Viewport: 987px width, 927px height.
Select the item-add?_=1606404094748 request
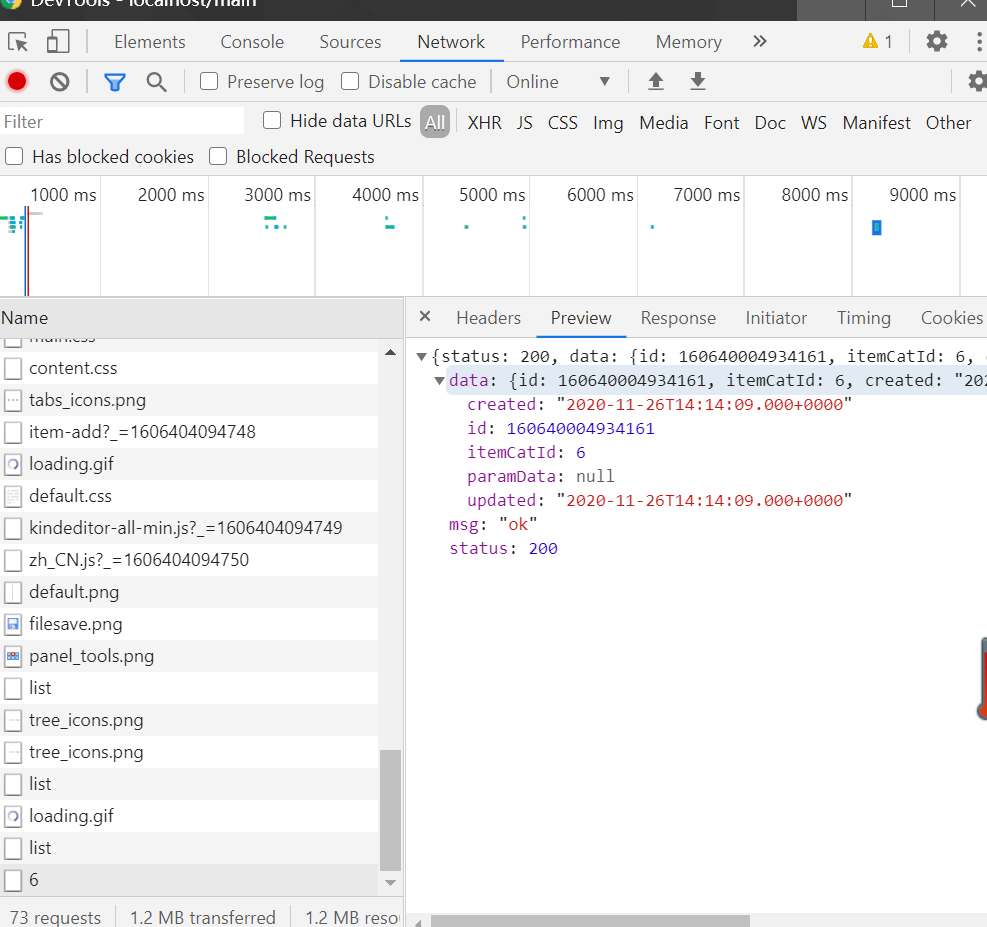(x=189, y=432)
